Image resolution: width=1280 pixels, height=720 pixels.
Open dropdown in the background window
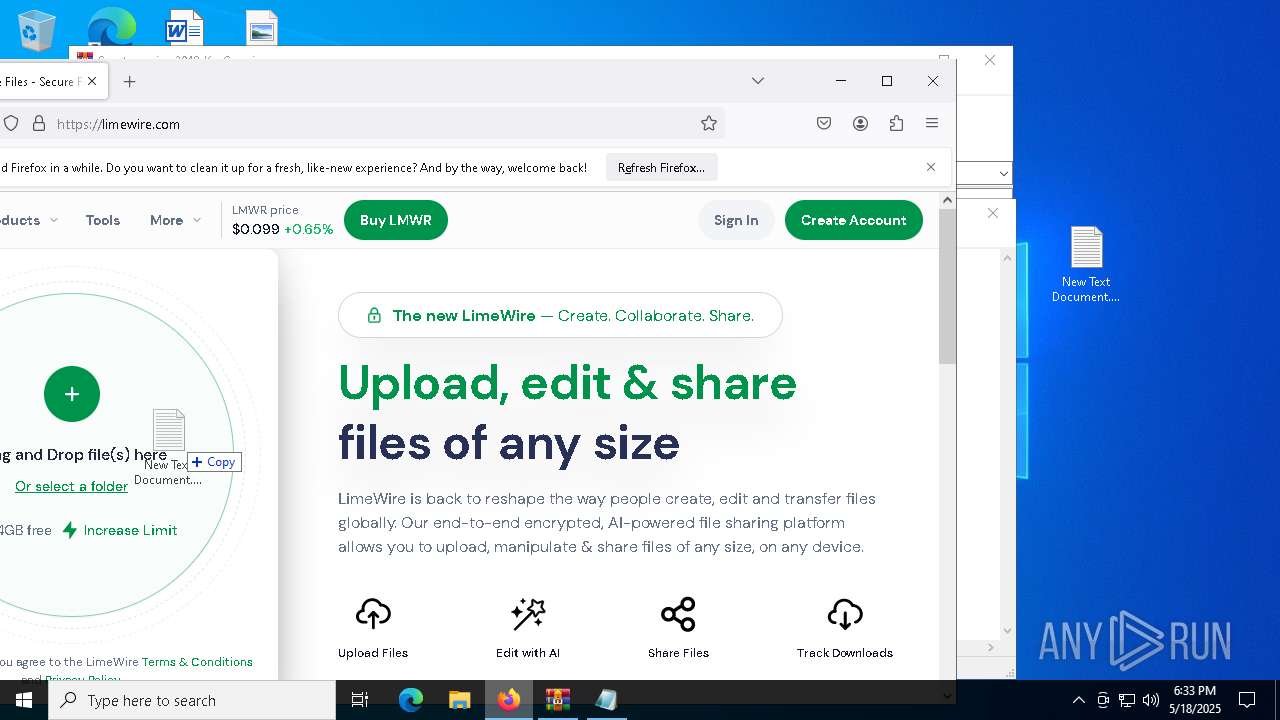1003,174
